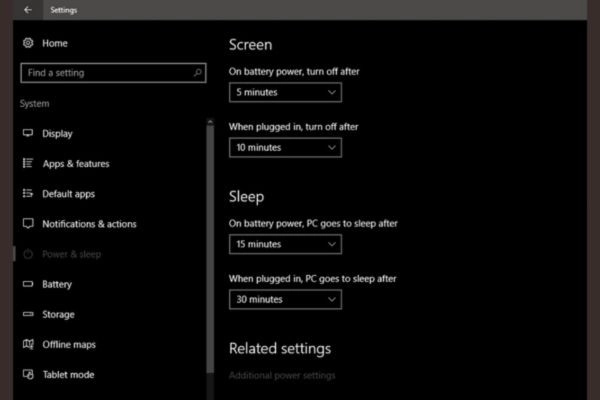Expand plugged-in sleep '30 minutes' dropdown
Screen dimensions: 600x400
point(285,299)
